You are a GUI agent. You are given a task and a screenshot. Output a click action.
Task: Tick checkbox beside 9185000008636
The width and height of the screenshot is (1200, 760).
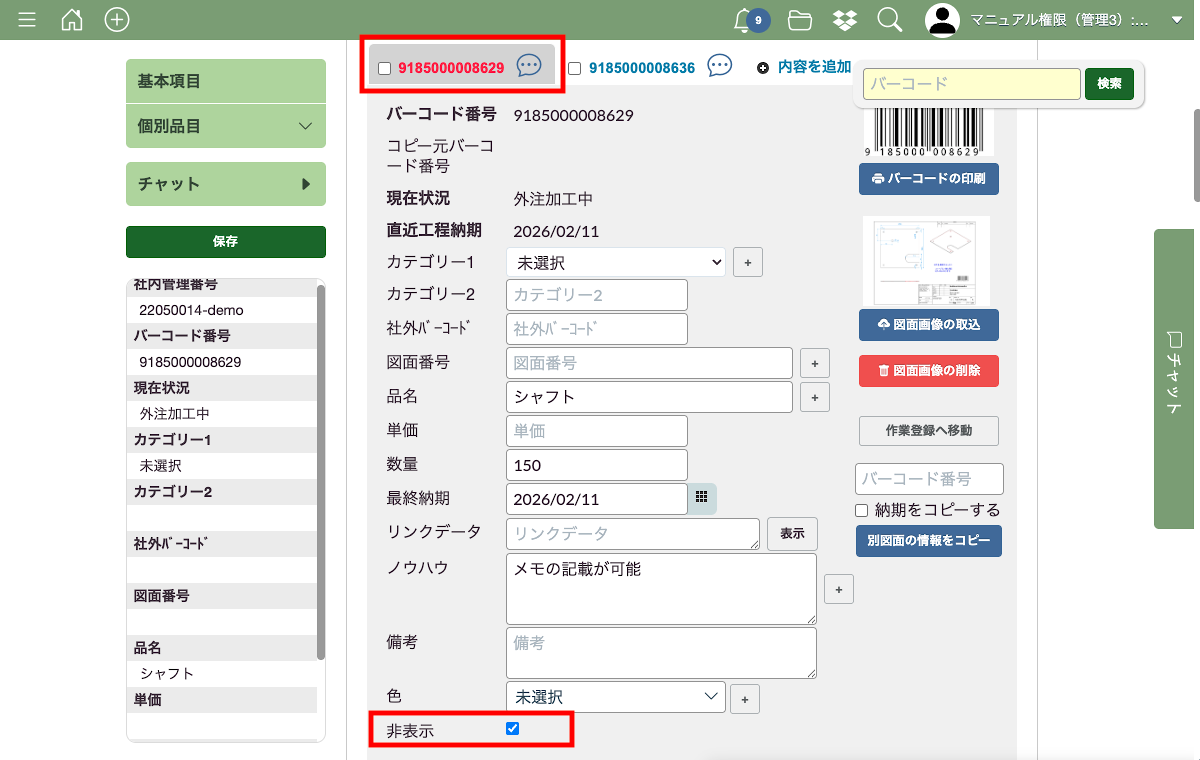click(x=575, y=68)
